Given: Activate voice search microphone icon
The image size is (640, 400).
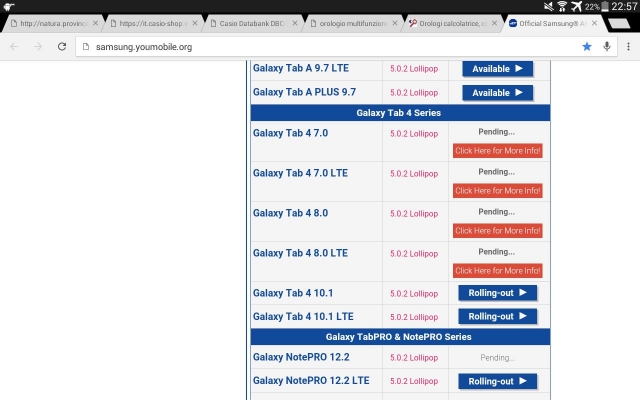Looking at the screenshot, I should click(x=607, y=47).
